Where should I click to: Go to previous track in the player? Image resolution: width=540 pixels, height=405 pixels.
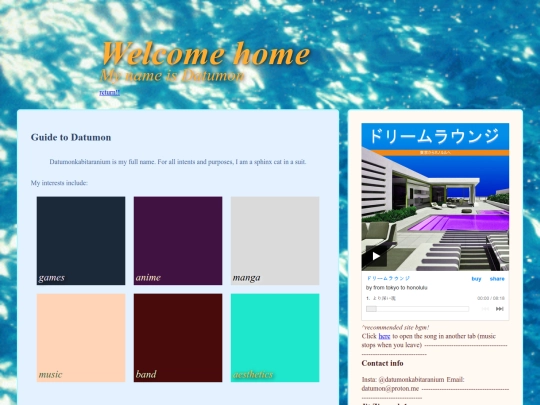coord(485,309)
